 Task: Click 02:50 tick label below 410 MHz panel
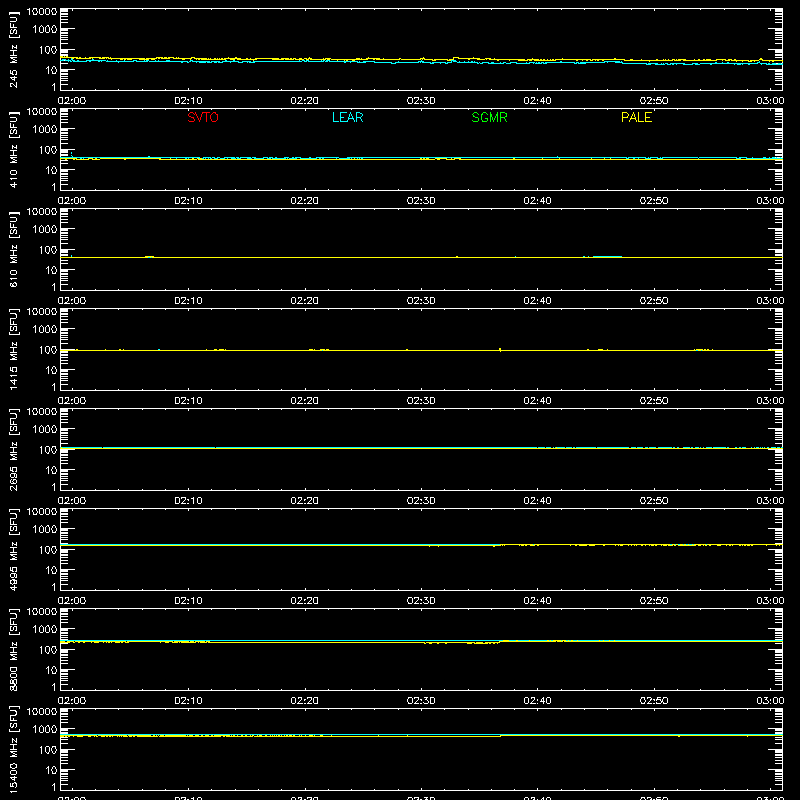click(x=654, y=201)
